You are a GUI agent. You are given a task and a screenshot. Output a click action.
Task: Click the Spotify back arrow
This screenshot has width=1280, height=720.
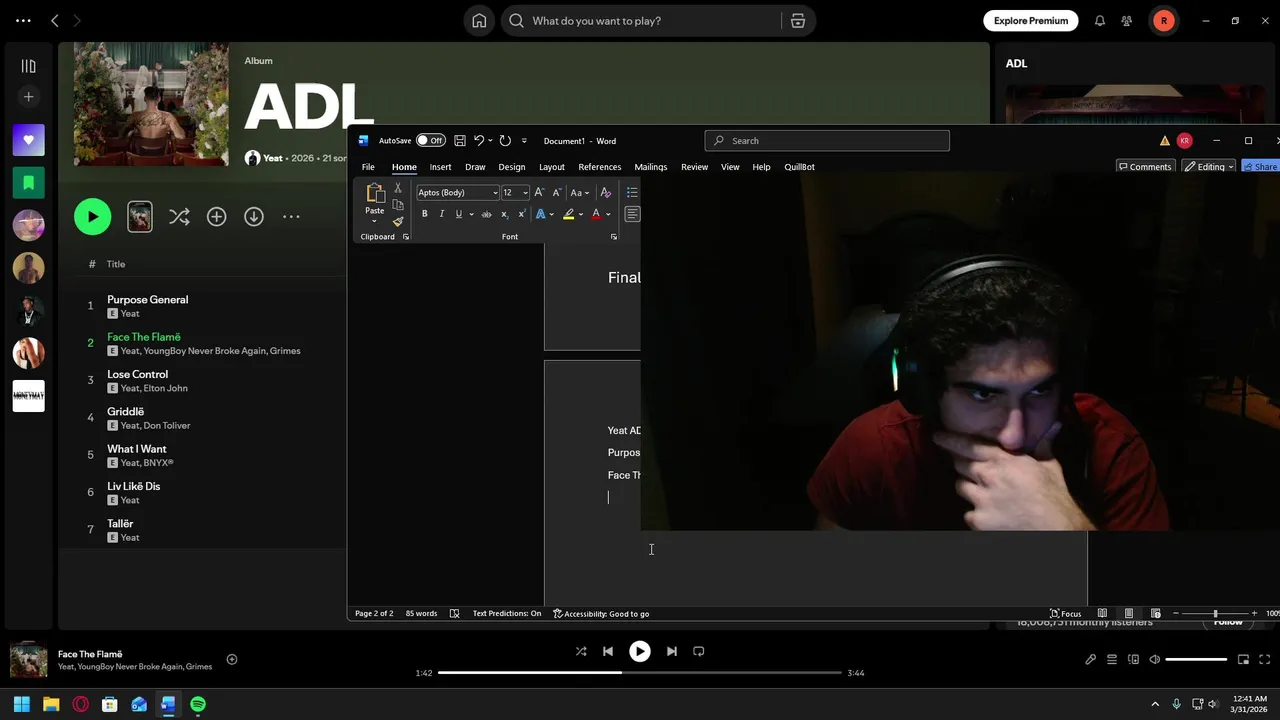[x=55, y=20]
